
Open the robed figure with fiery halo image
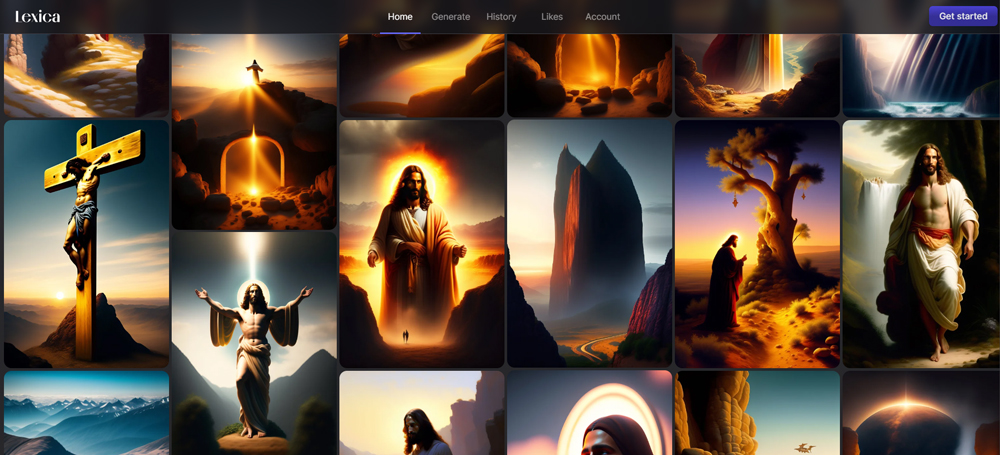point(422,244)
